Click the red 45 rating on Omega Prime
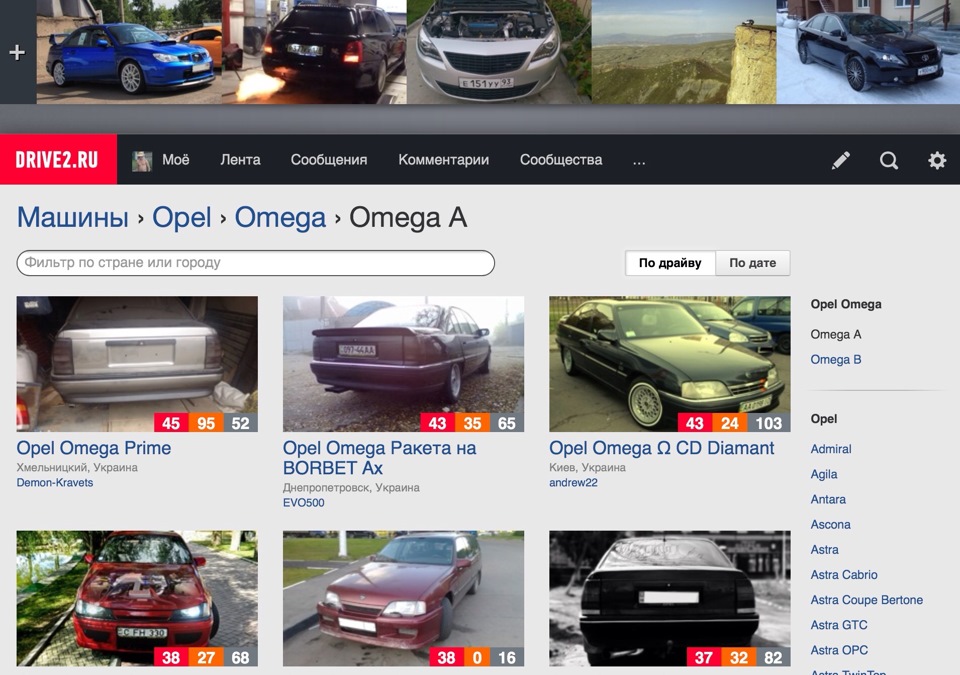The height and width of the screenshot is (675, 960). tap(171, 423)
